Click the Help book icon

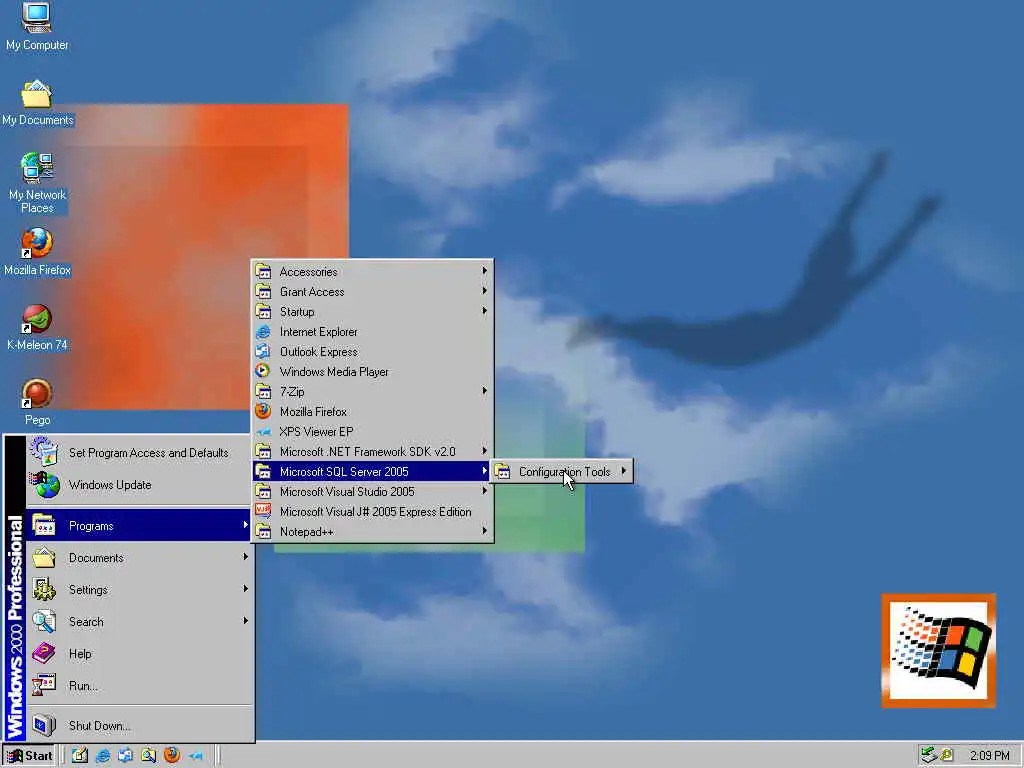(x=44, y=653)
